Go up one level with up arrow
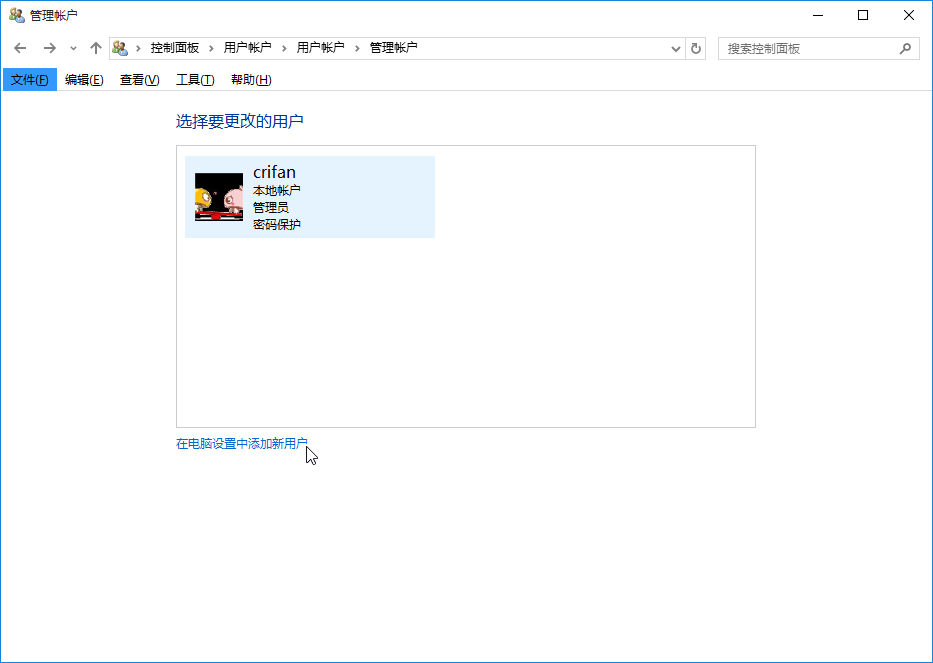Screen dimensions: 933x663 click(x=95, y=48)
